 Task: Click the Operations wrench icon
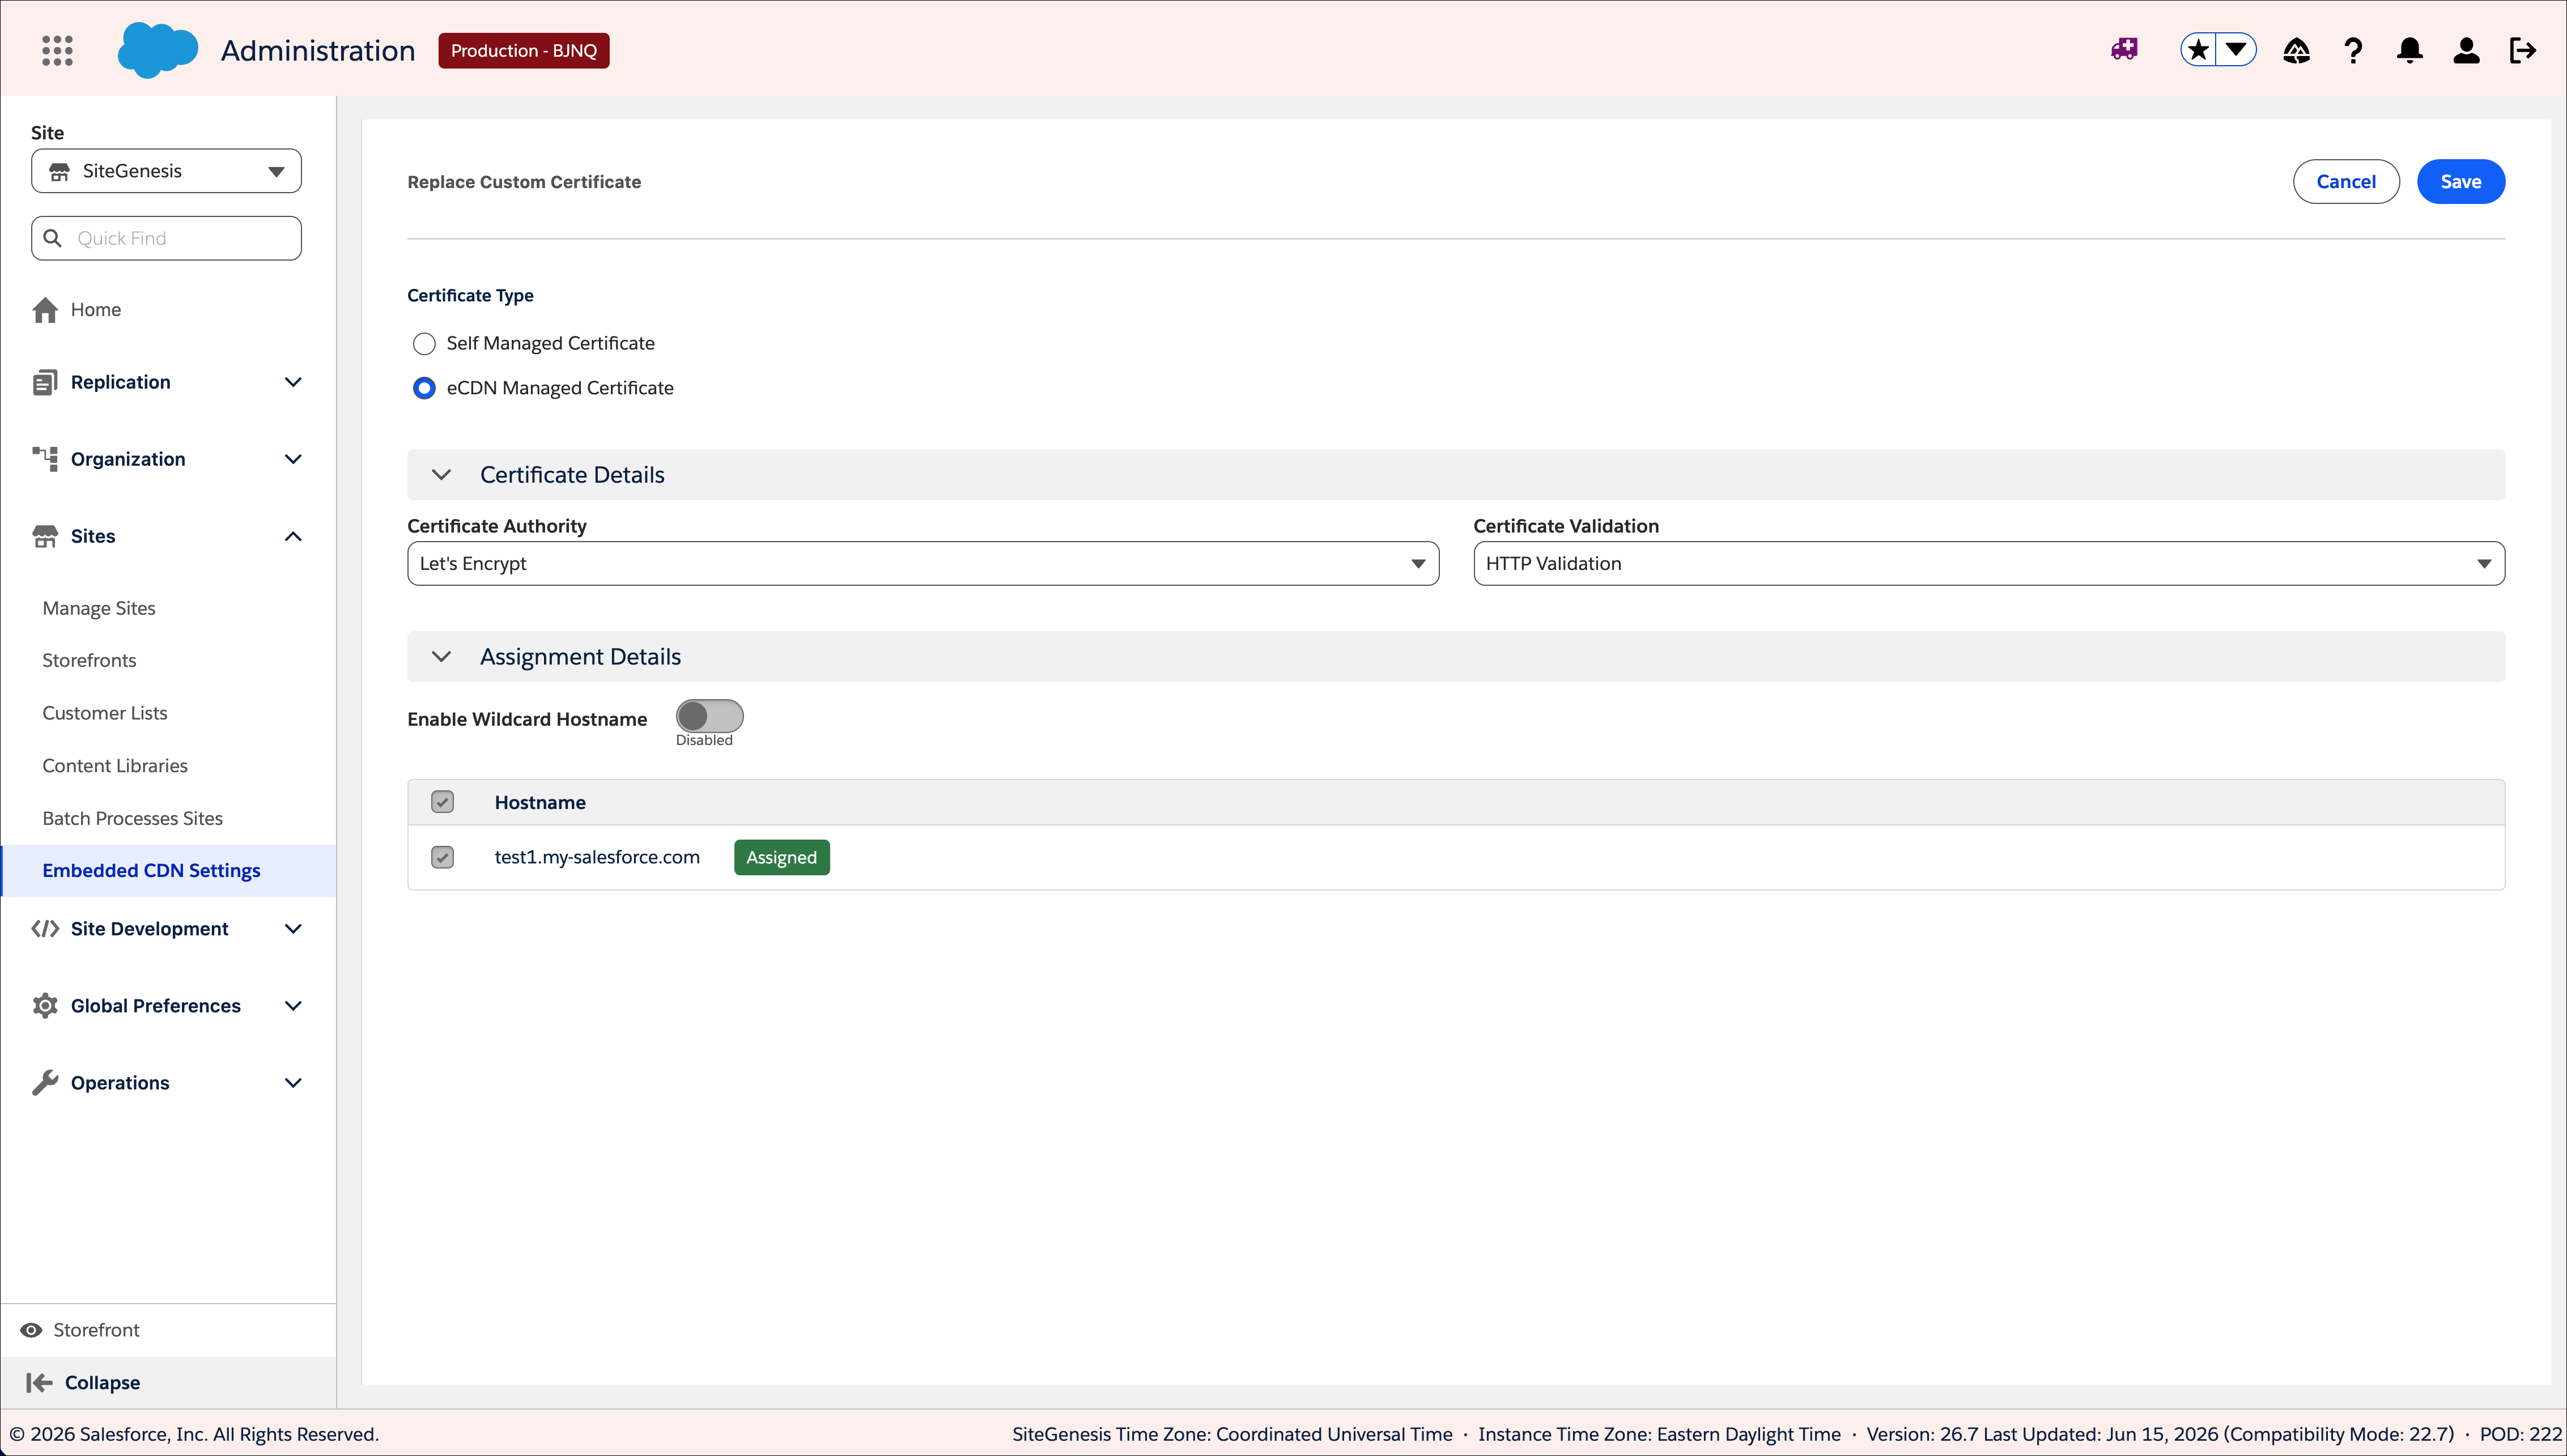[45, 1083]
